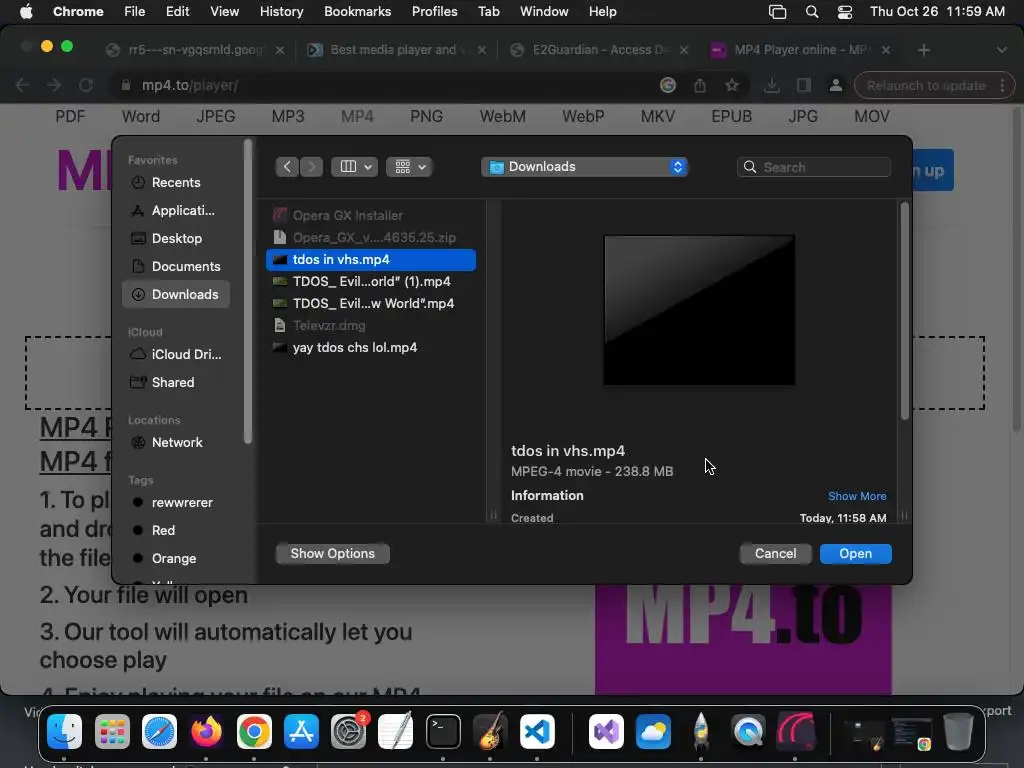Click the file dialog Search field
The image size is (1024, 768).
[814, 167]
